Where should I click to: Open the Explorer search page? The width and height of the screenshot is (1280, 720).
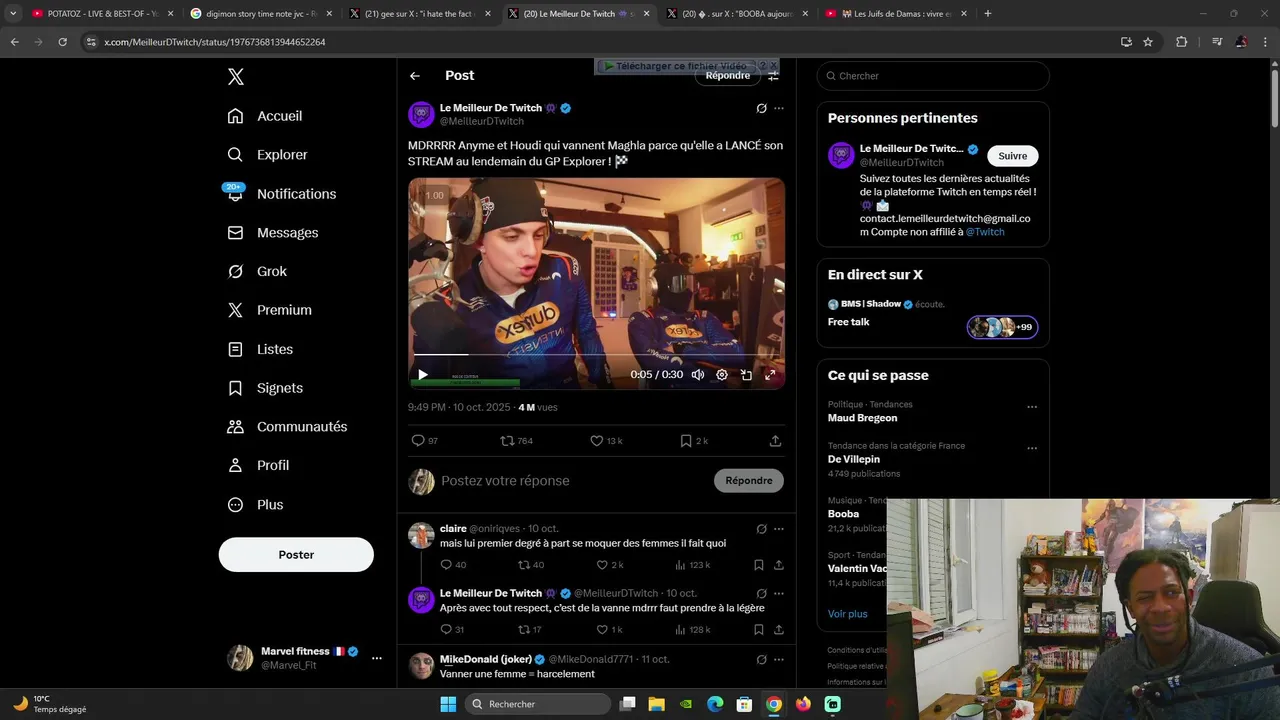pyautogui.click(x=267, y=155)
